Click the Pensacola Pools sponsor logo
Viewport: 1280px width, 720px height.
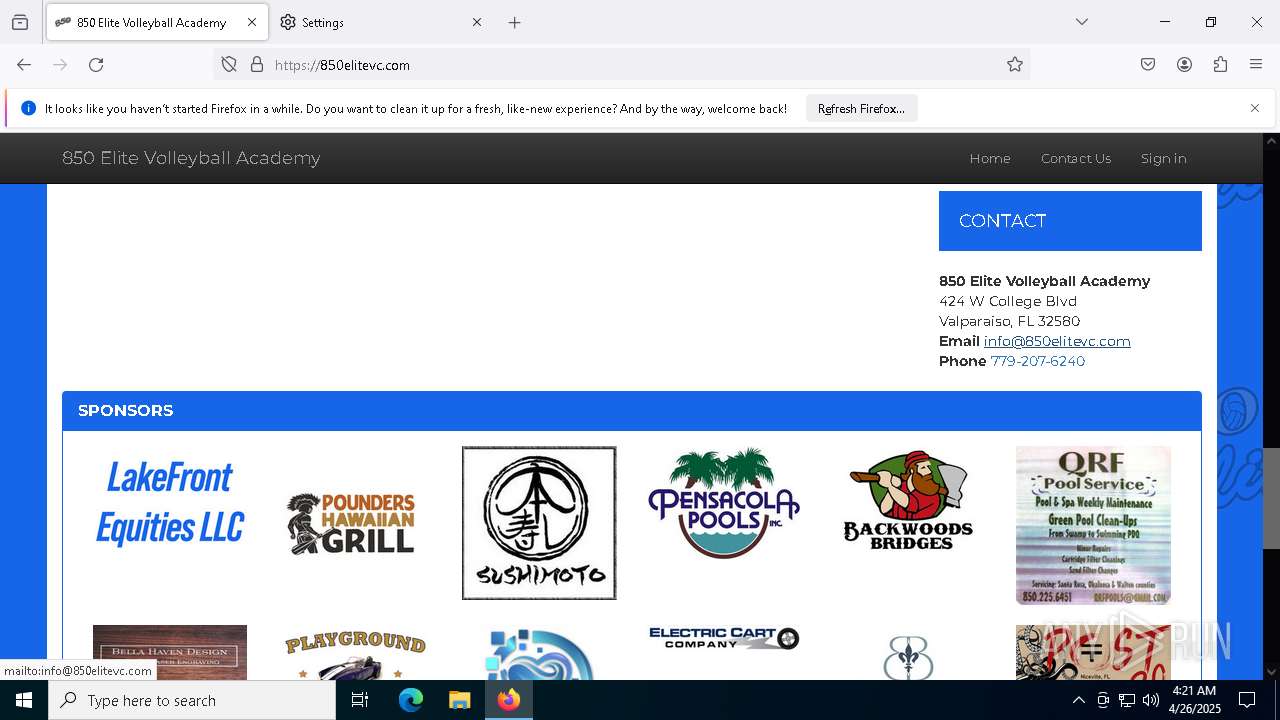tap(723, 503)
